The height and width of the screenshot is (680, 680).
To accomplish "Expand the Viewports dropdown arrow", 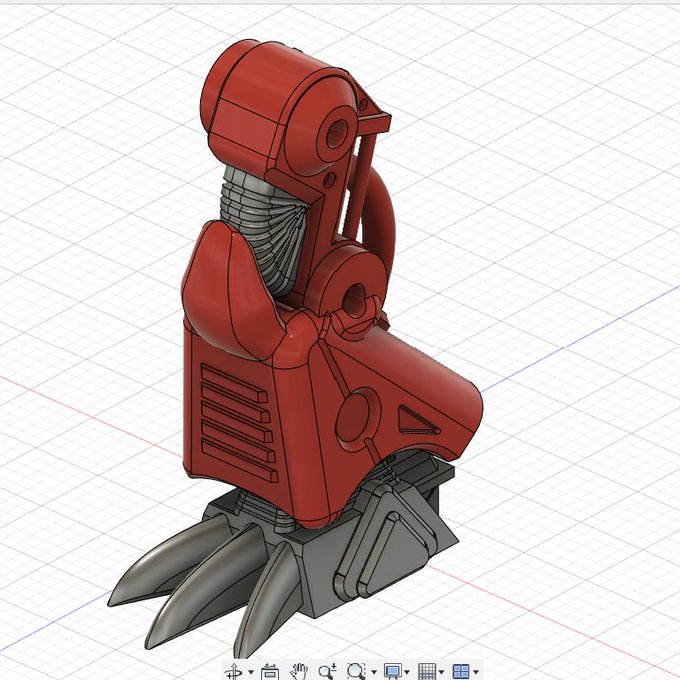I will pos(476,673).
